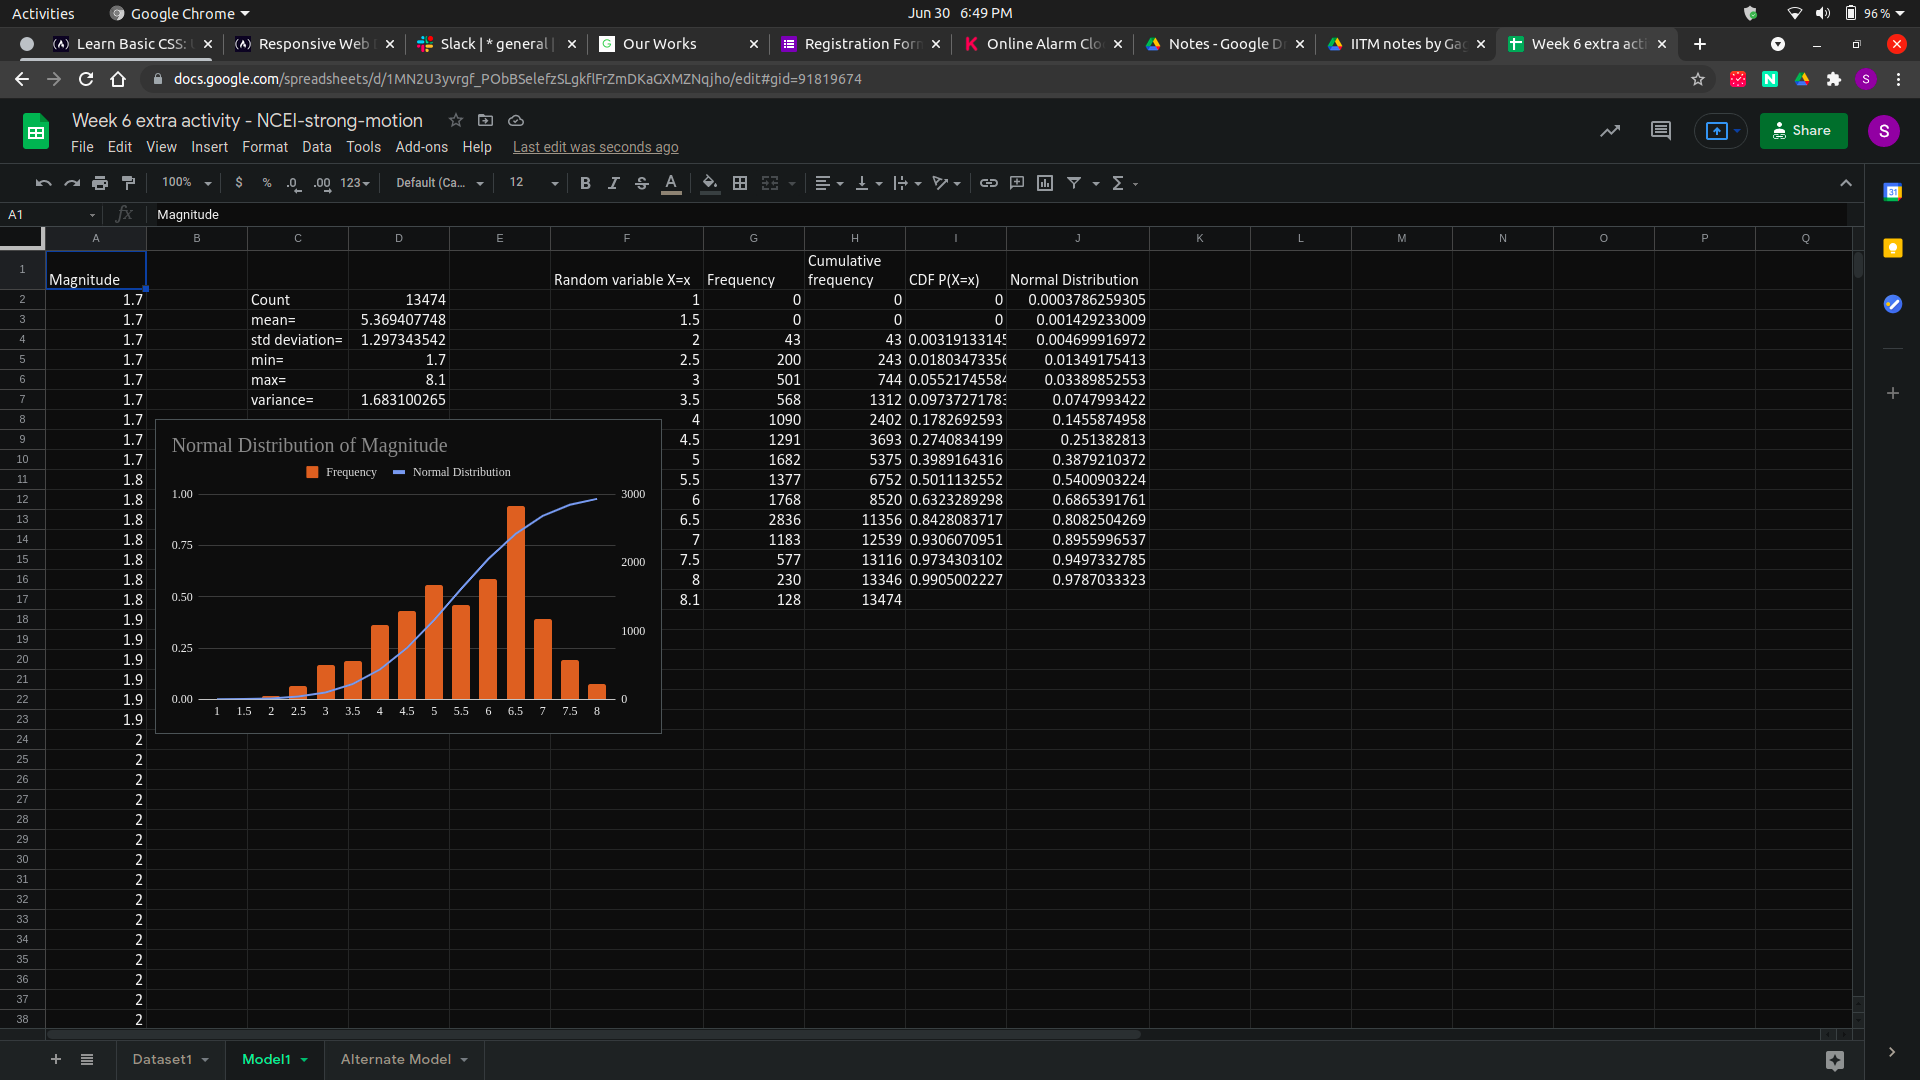Switch to the Alternate Model sheet tab
The width and height of the screenshot is (1920, 1080).
[x=395, y=1060]
